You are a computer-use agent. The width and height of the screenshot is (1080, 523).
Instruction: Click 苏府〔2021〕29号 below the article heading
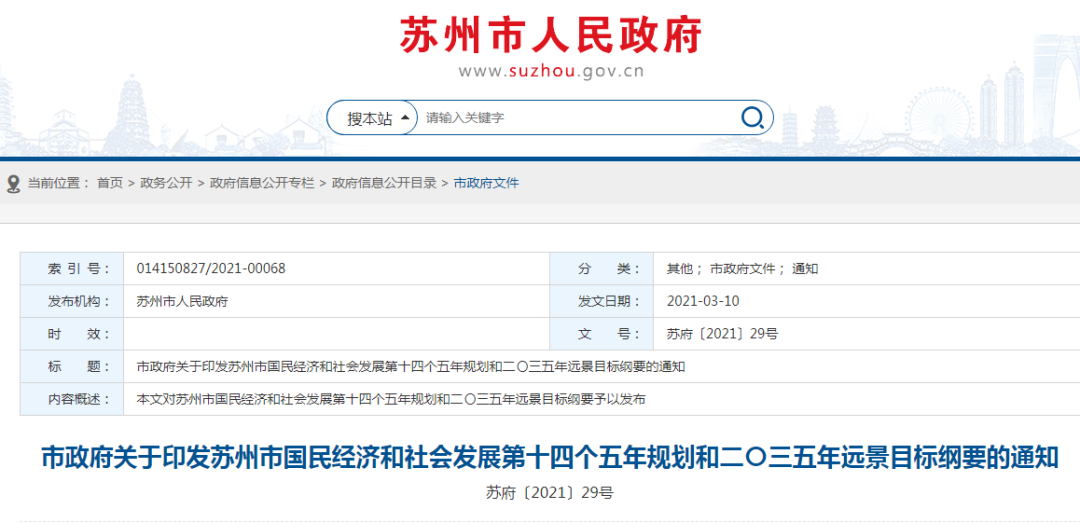click(550, 493)
